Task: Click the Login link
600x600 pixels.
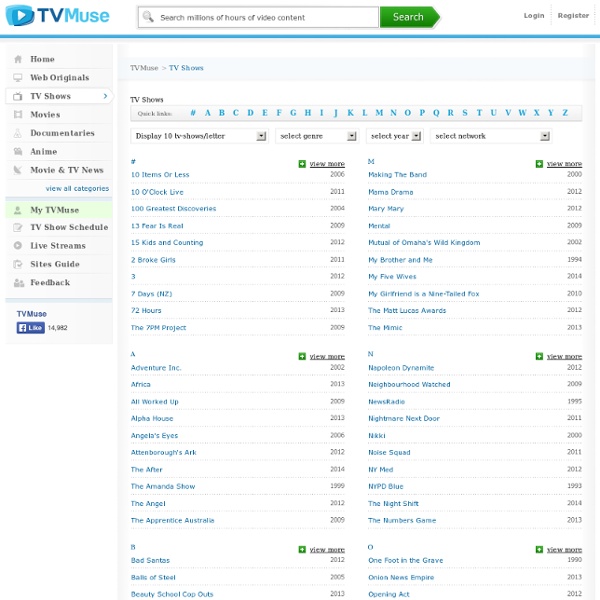Action: coord(534,16)
